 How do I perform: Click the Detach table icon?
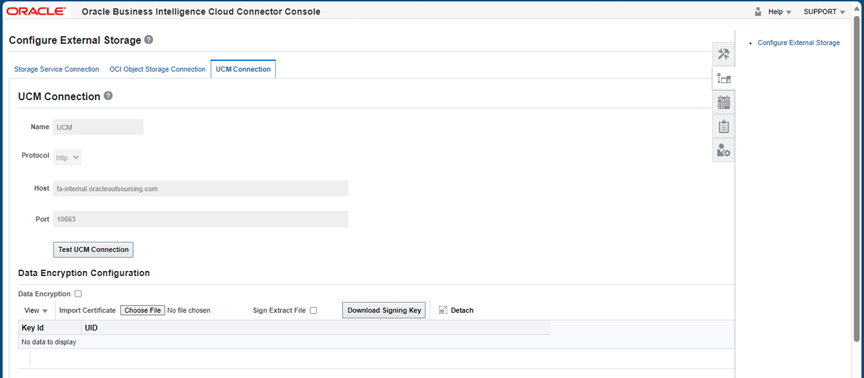click(442, 310)
